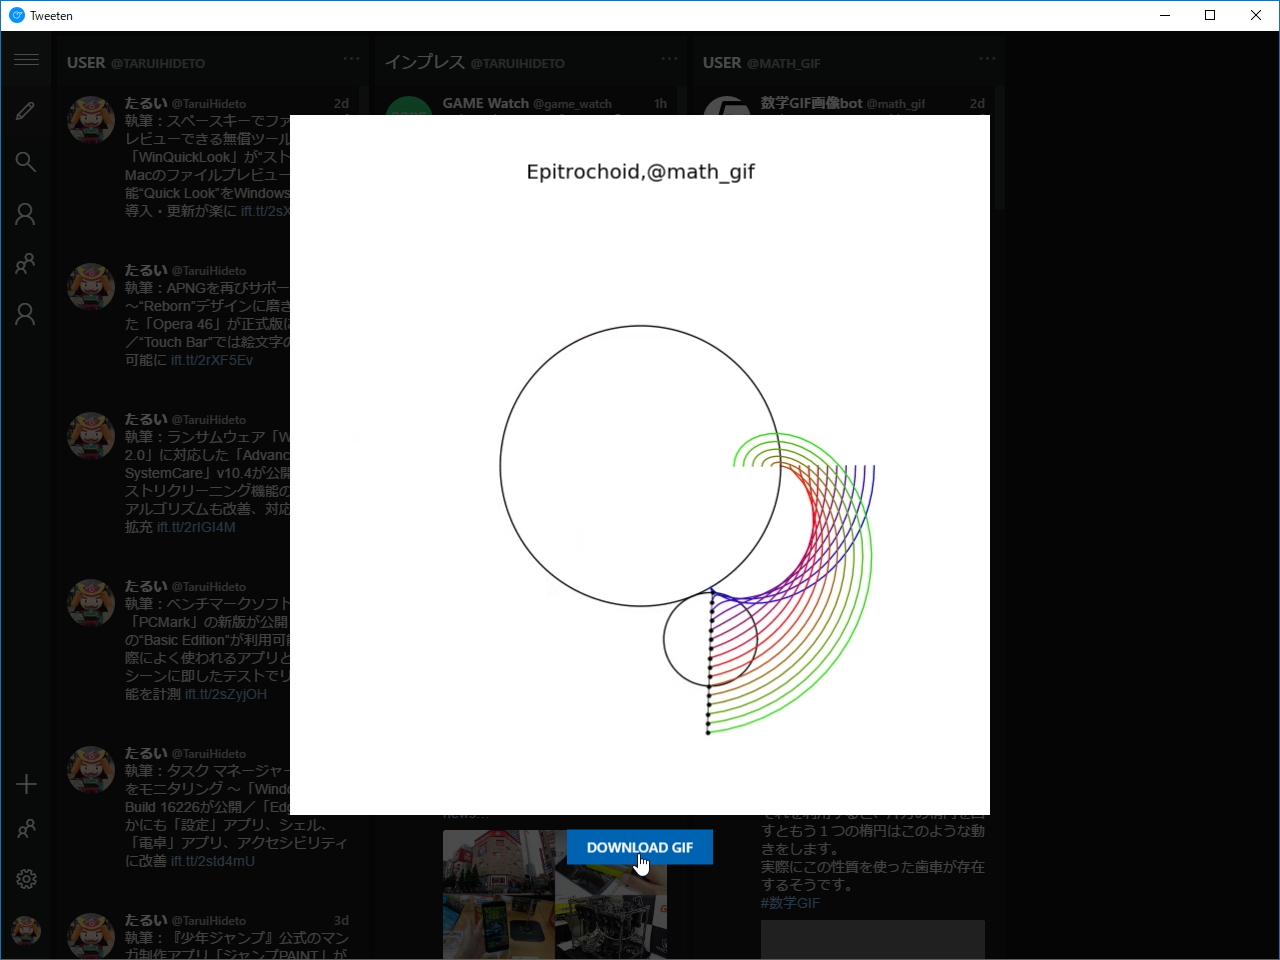Click the DOWNLOAD GIF button
Viewport: 1280px width, 960px height.
click(x=640, y=847)
